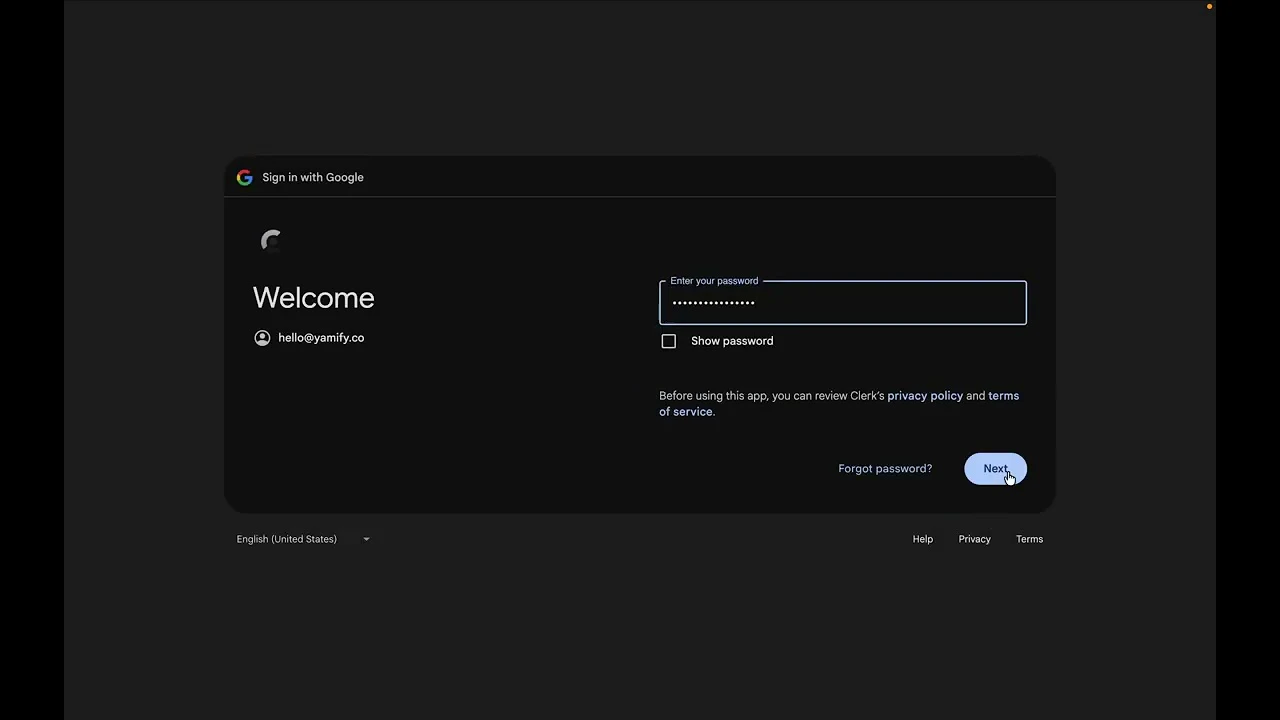1280x720 pixels.
Task: Click the Google logo icon
Action: pyautogui.click(x=244, y=177)
